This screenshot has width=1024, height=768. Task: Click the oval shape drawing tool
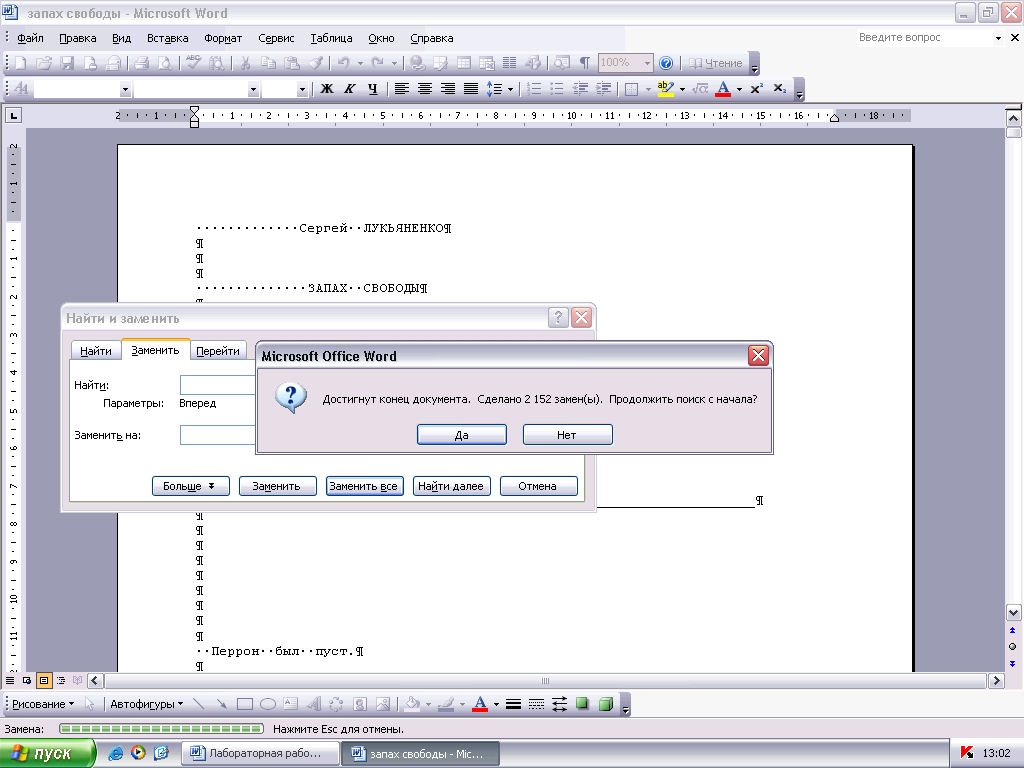click(x=268, y=704)
